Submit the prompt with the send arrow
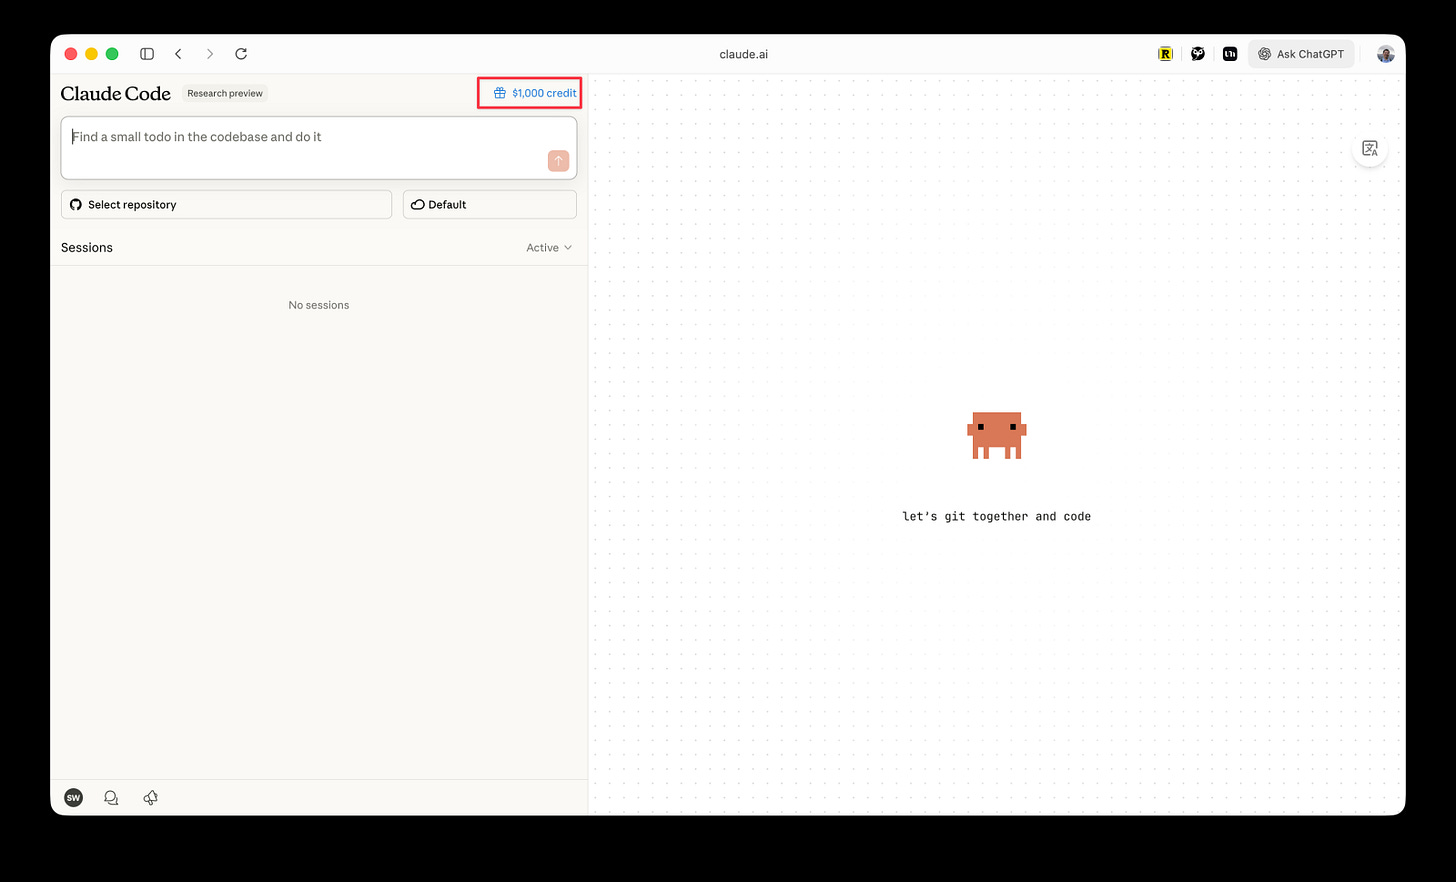The height and width of the screenshot is (882, 1456). click(558, 160)
